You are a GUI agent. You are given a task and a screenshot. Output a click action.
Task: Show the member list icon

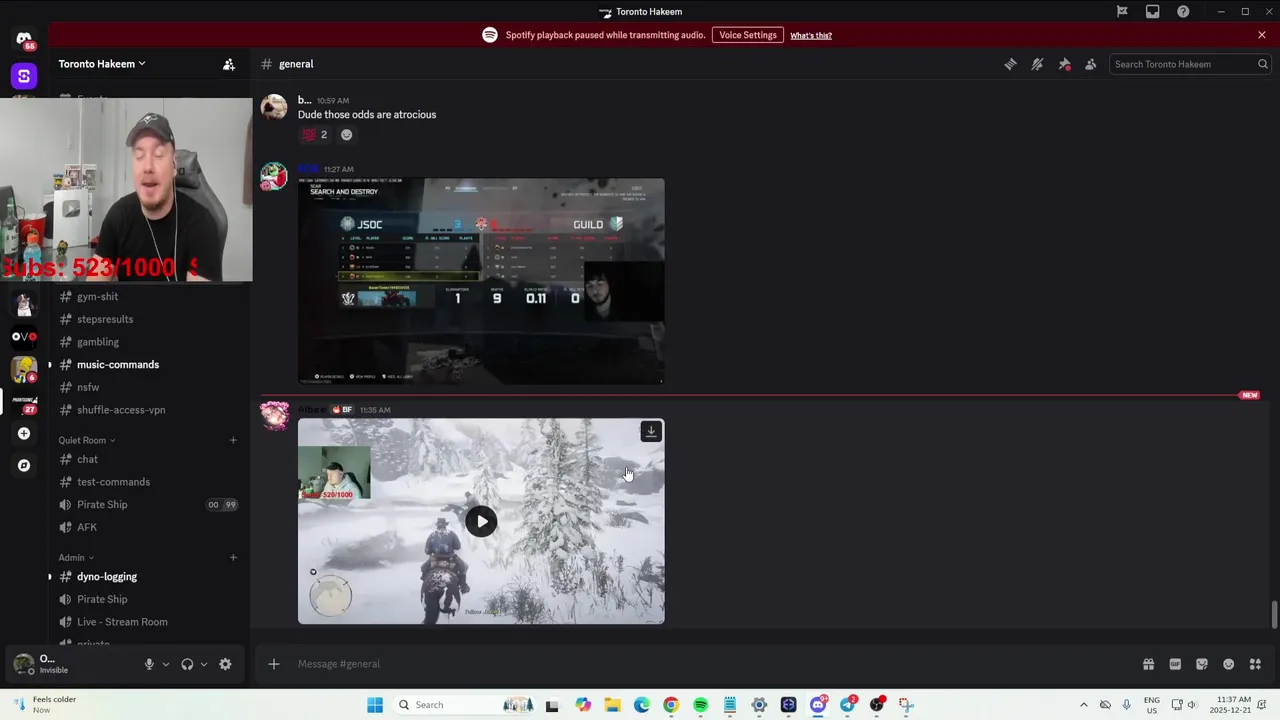tap(1091, 64)
